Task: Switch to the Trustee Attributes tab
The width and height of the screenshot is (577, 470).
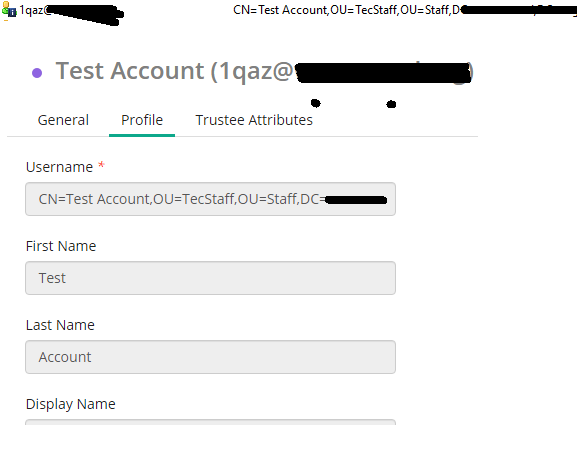Action: 254,120
